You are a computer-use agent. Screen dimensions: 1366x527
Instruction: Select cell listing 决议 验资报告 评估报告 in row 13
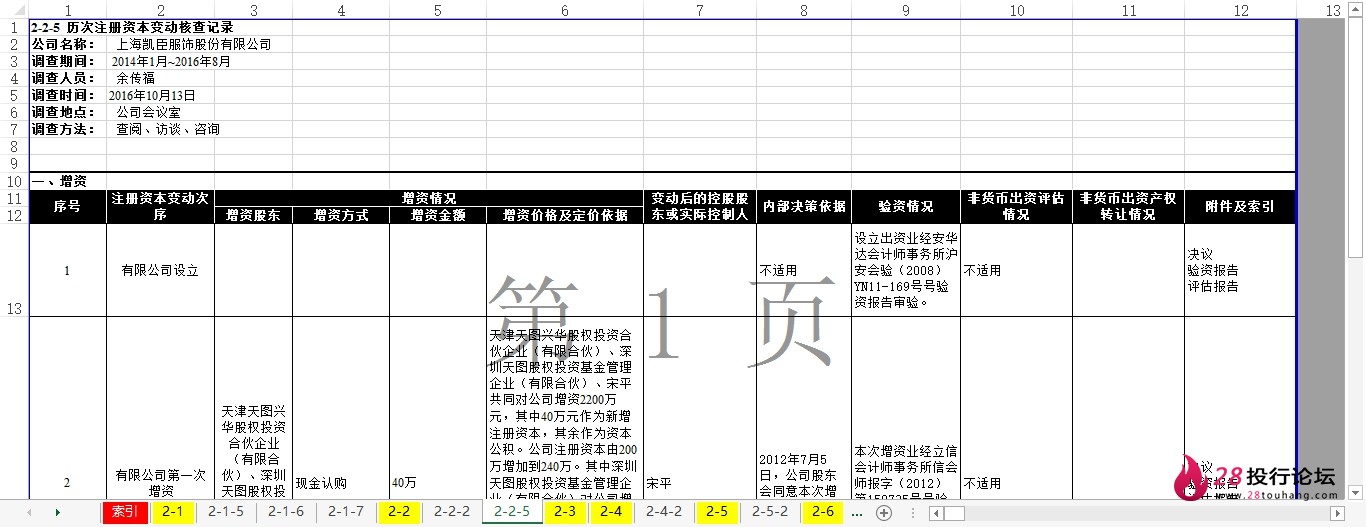point(1240,270)
